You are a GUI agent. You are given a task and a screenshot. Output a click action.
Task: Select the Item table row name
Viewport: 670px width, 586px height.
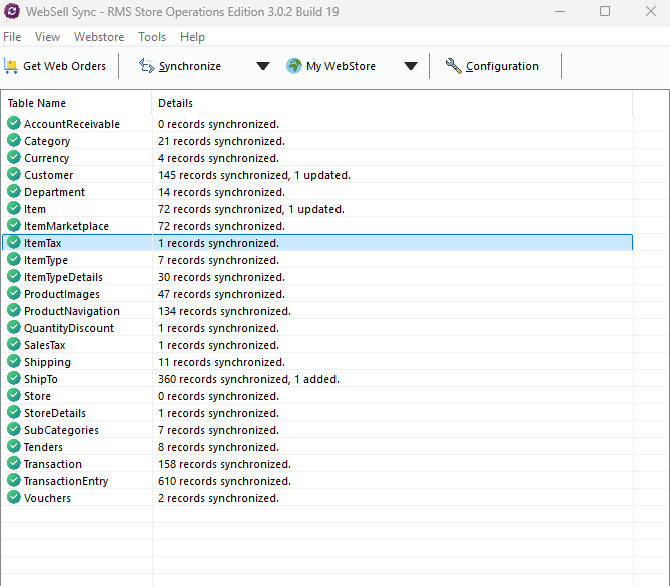pyautogui.click(x=35, y=209)
